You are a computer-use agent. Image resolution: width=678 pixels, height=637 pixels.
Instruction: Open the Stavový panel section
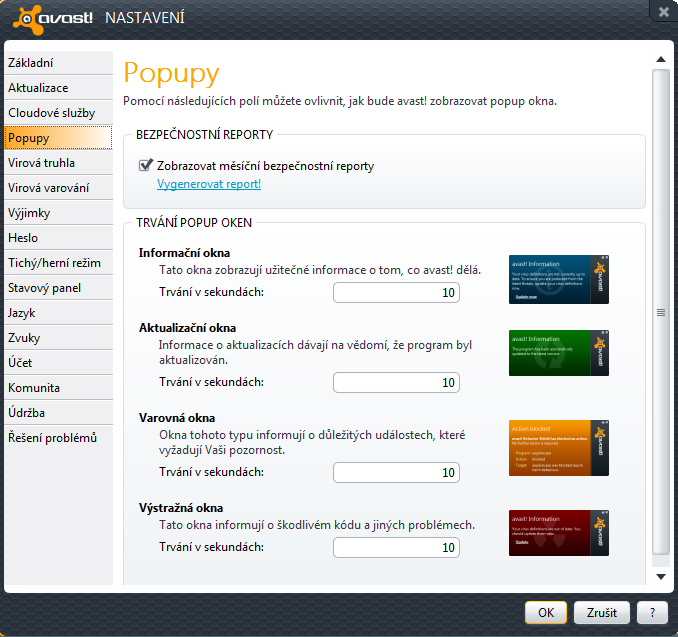tap(58, 288)
